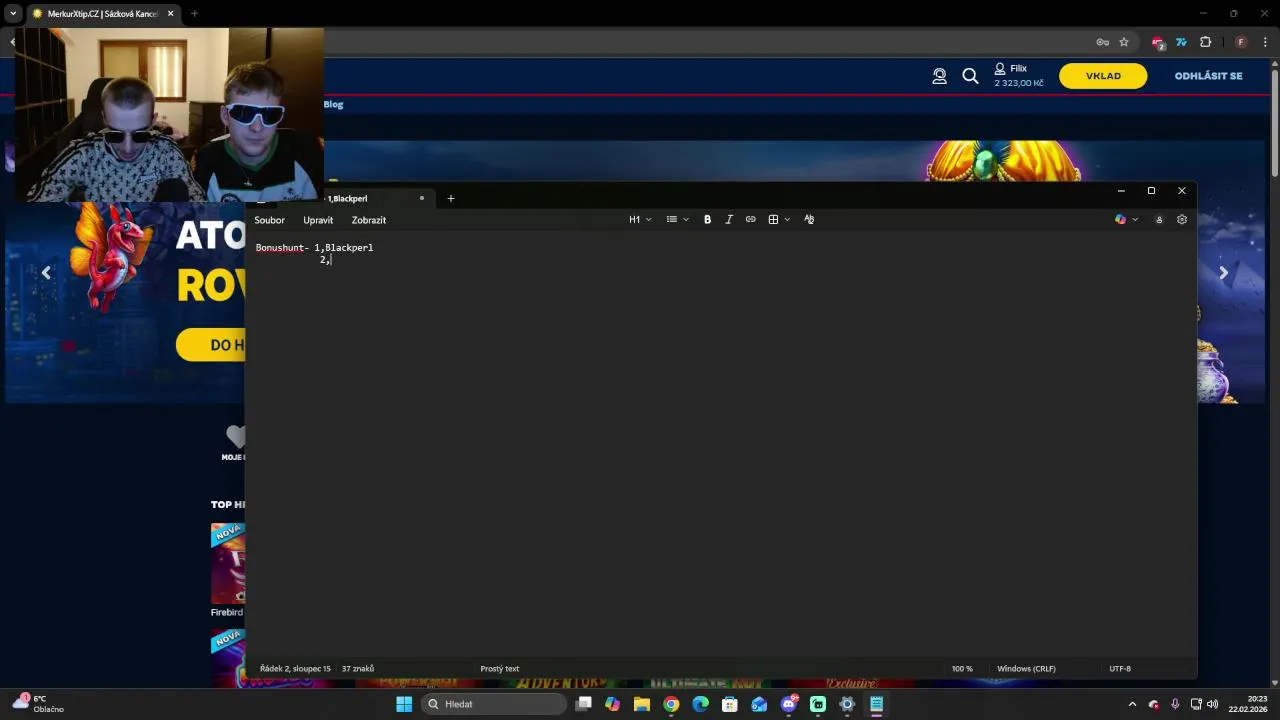Add a new Notepad tab
Viewport: 1280px width, 720px height.
pyautogui.click(x=451, y=198)
